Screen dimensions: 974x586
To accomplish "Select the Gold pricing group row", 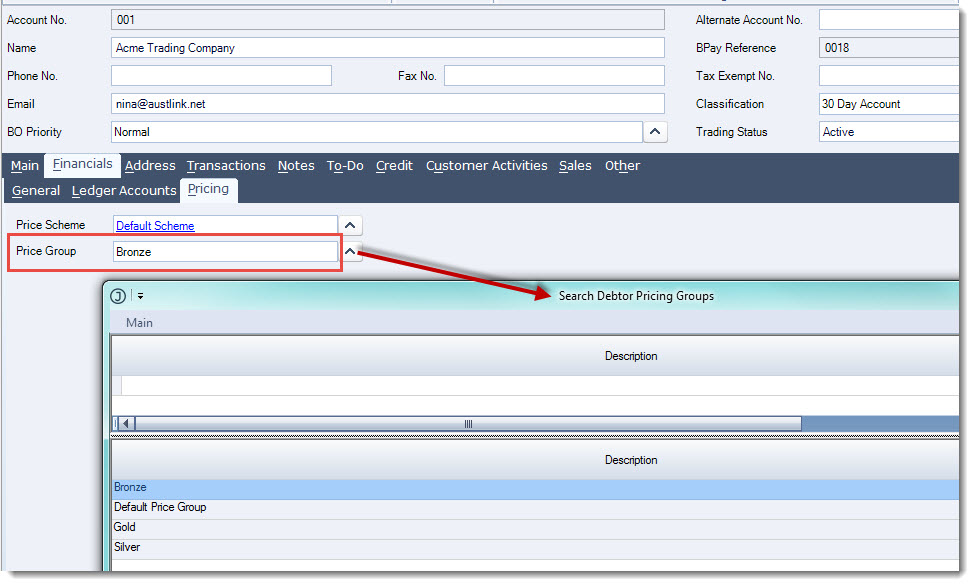I will pos(535,528).
